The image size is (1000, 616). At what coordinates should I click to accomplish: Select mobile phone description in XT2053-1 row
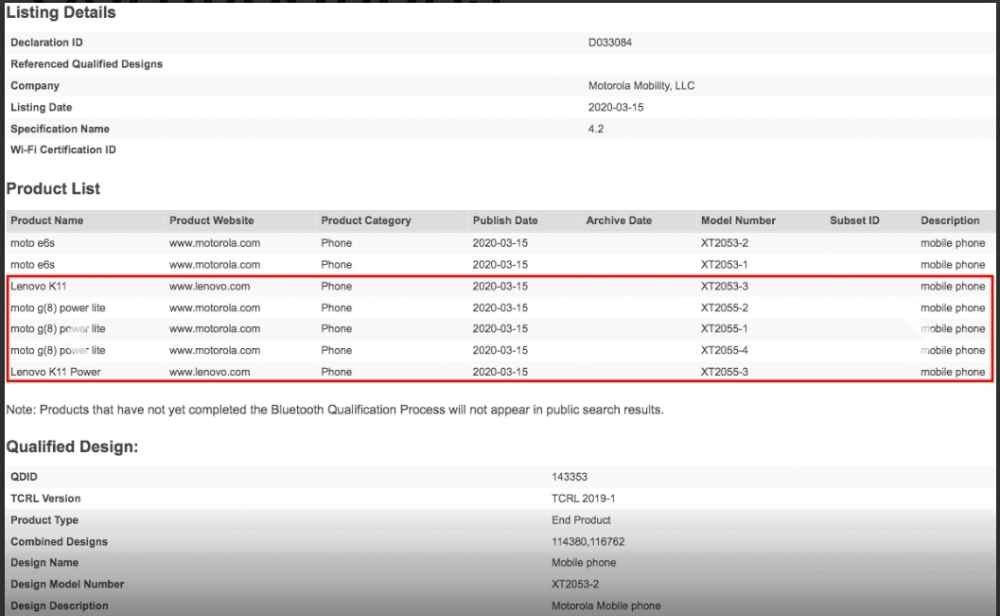point(952,265)
